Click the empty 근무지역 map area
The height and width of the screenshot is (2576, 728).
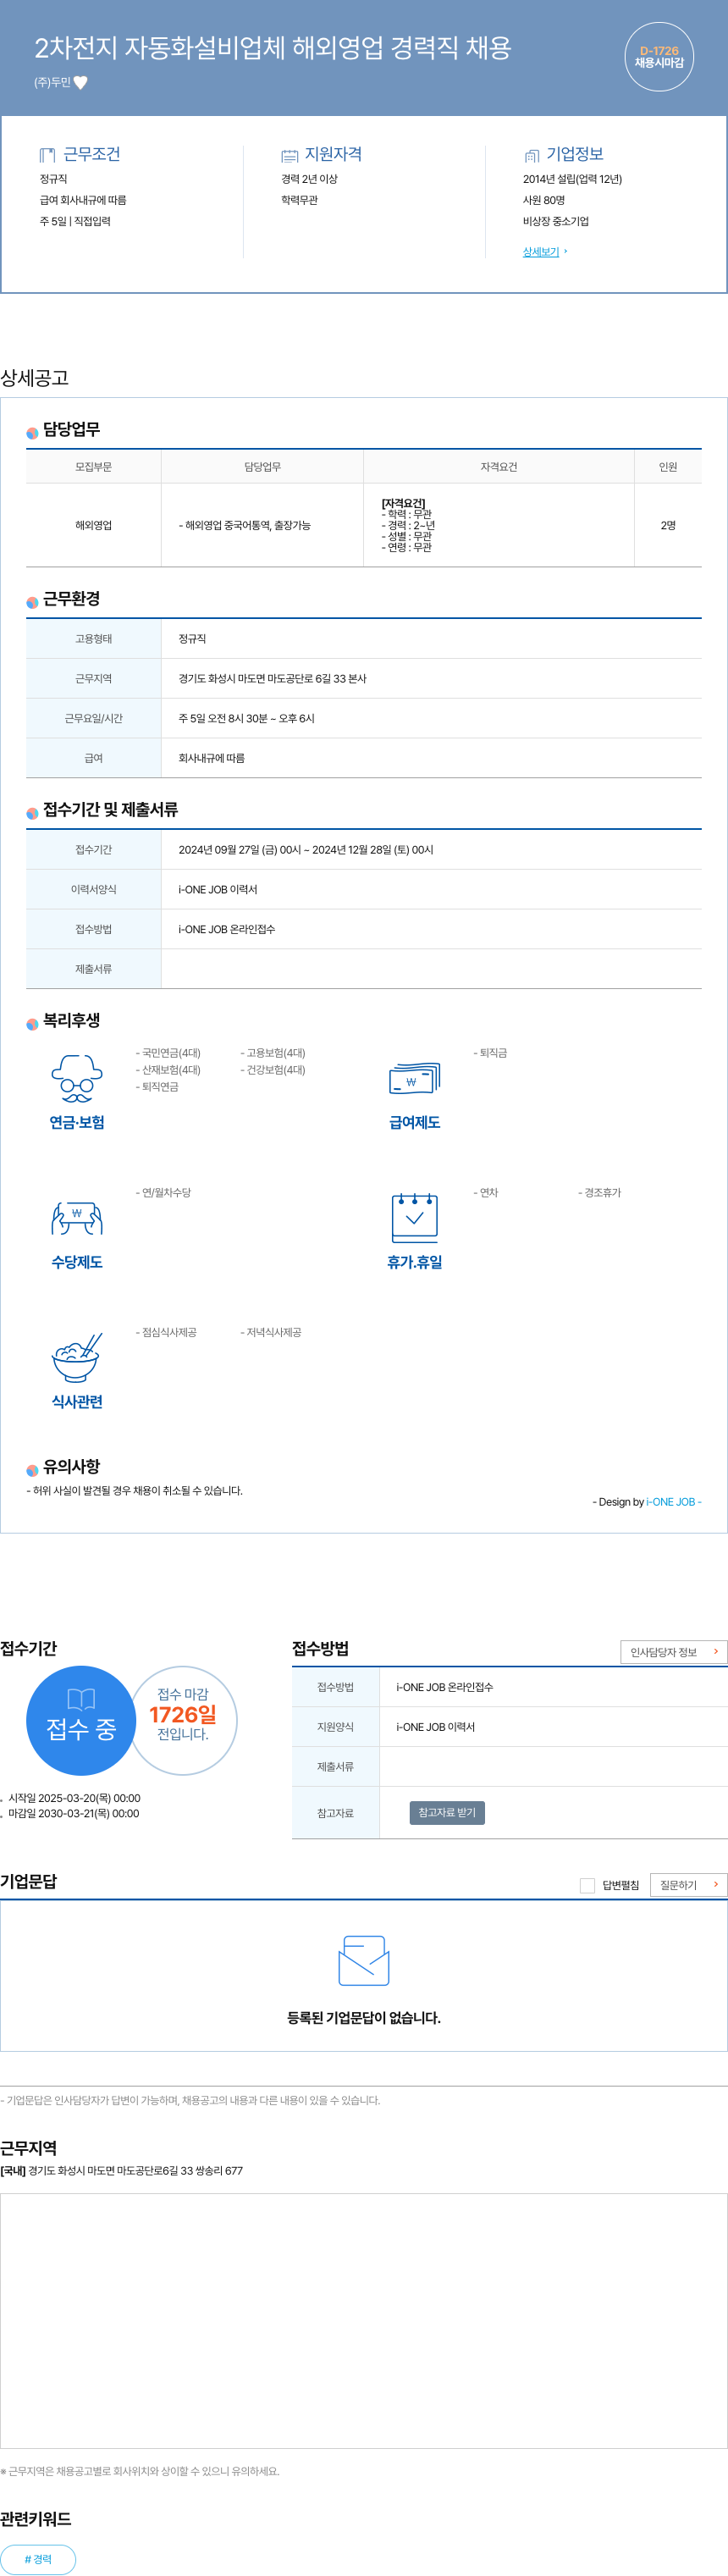(364, 2322)
